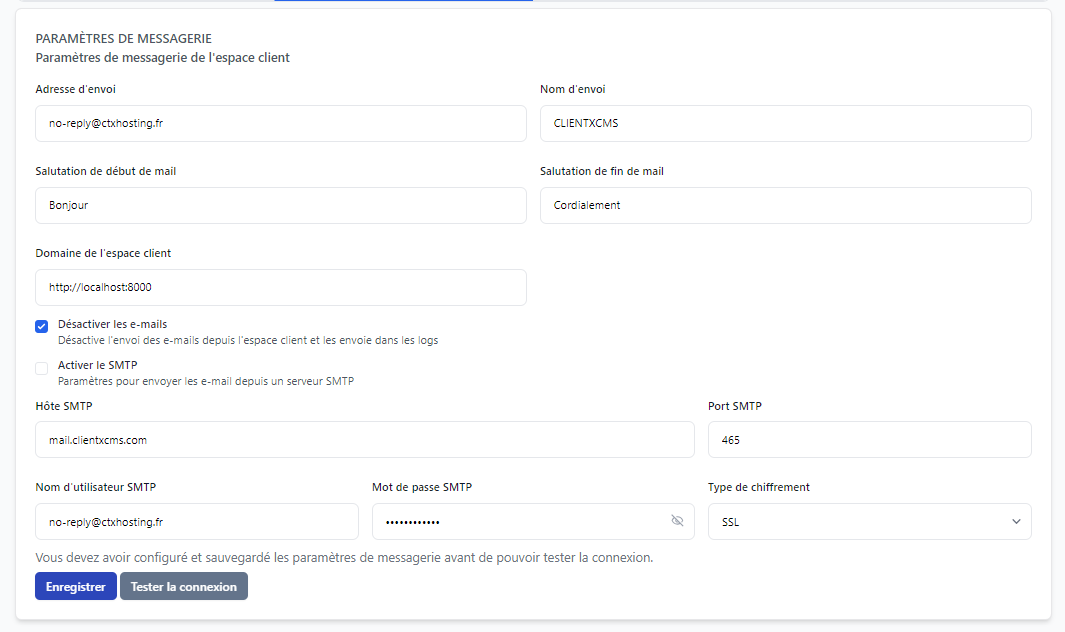
Task: Click the "Type de chiffrement" label
Action: 758,487
